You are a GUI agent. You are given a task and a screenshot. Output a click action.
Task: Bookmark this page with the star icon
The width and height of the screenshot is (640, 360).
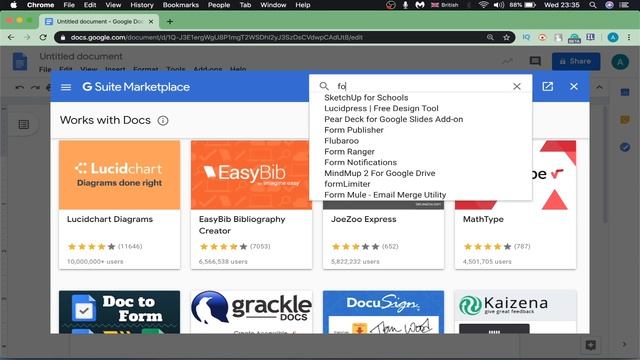tap(507, 37)
